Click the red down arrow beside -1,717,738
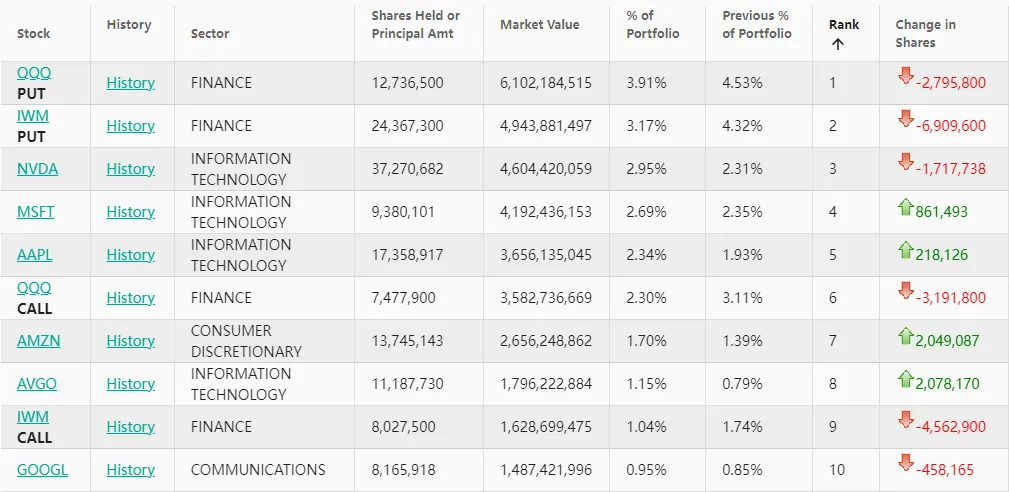The width and height of the screenshot is (1009, 492). (x=906, y=162)
